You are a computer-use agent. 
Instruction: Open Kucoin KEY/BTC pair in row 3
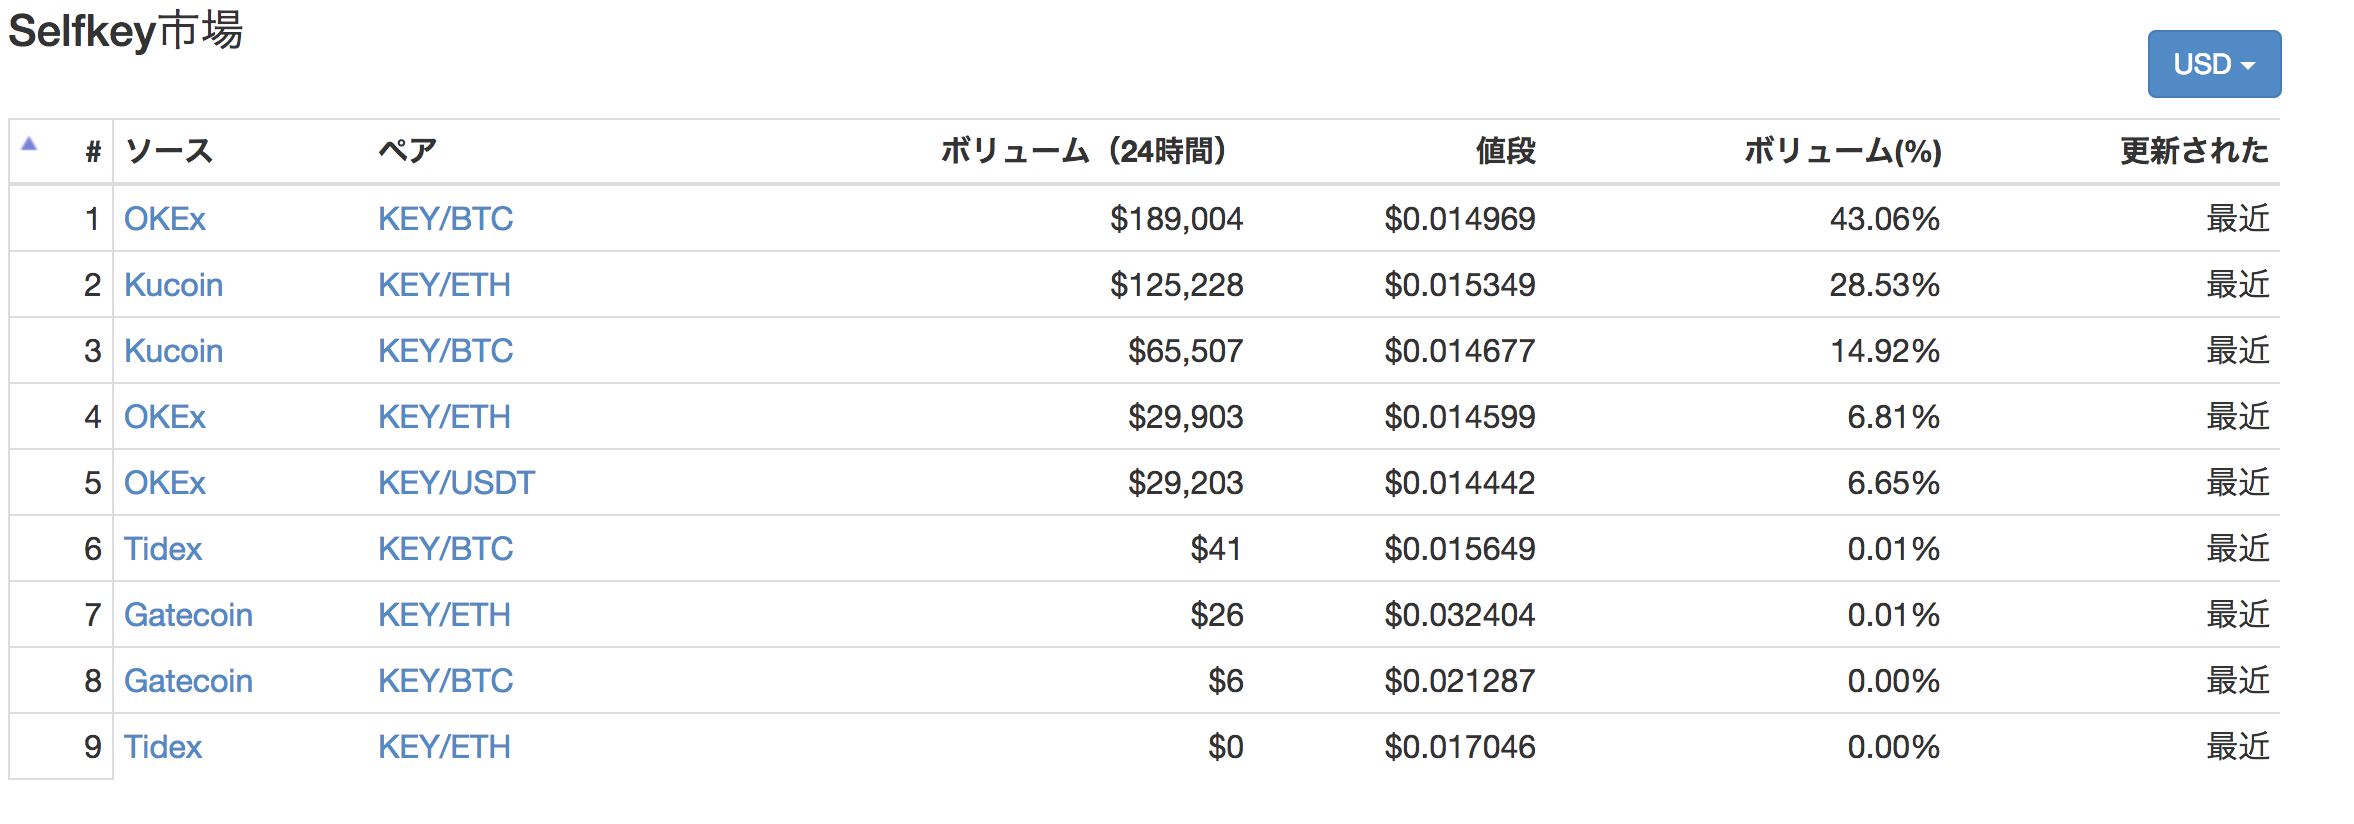445,350
